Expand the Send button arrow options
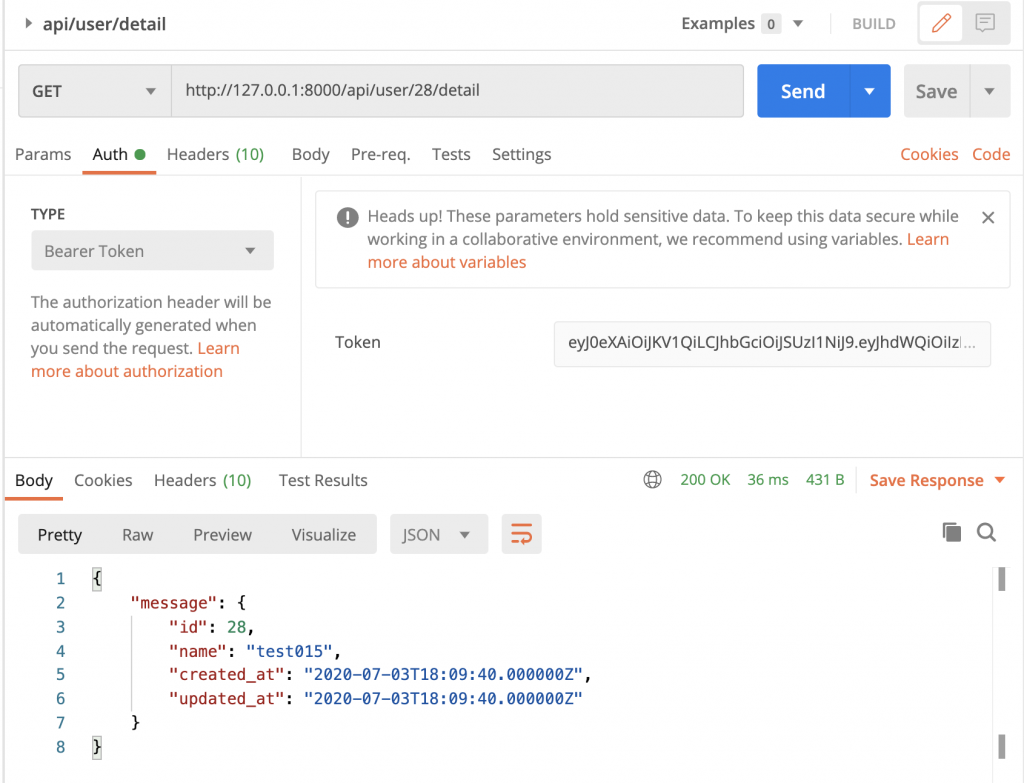Viewport: 1024px width, 783px height. coord(869,91)
